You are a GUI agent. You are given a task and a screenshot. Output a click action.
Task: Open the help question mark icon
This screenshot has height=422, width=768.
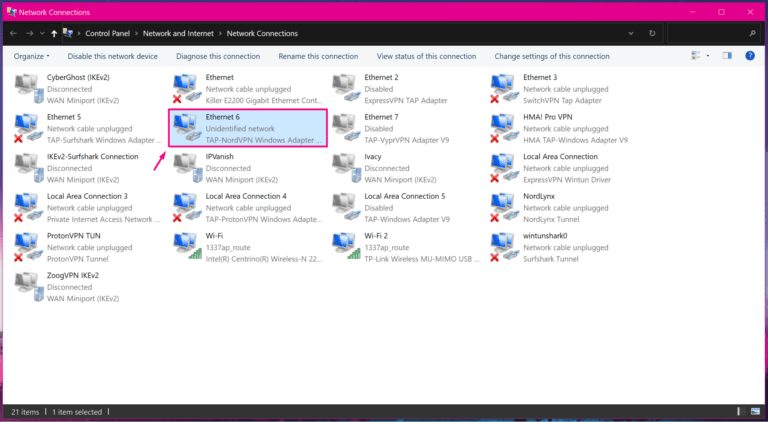tap(750, 56)
